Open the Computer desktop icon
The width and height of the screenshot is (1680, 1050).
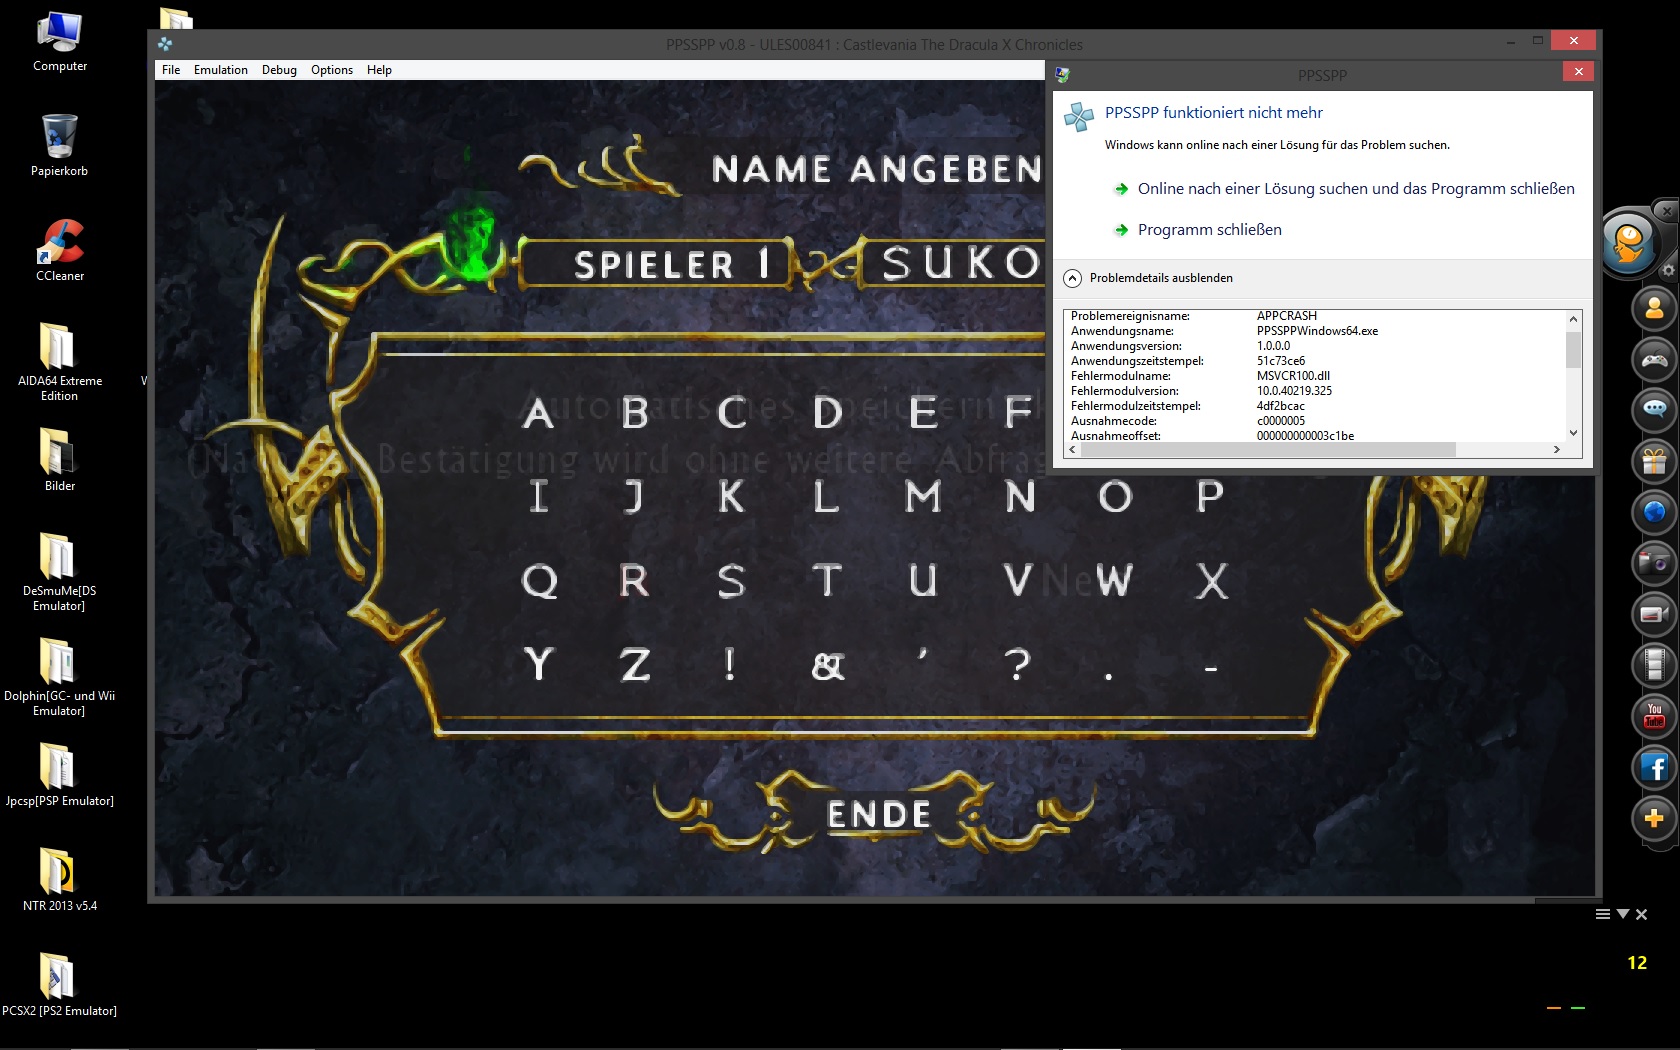(60, 42)
